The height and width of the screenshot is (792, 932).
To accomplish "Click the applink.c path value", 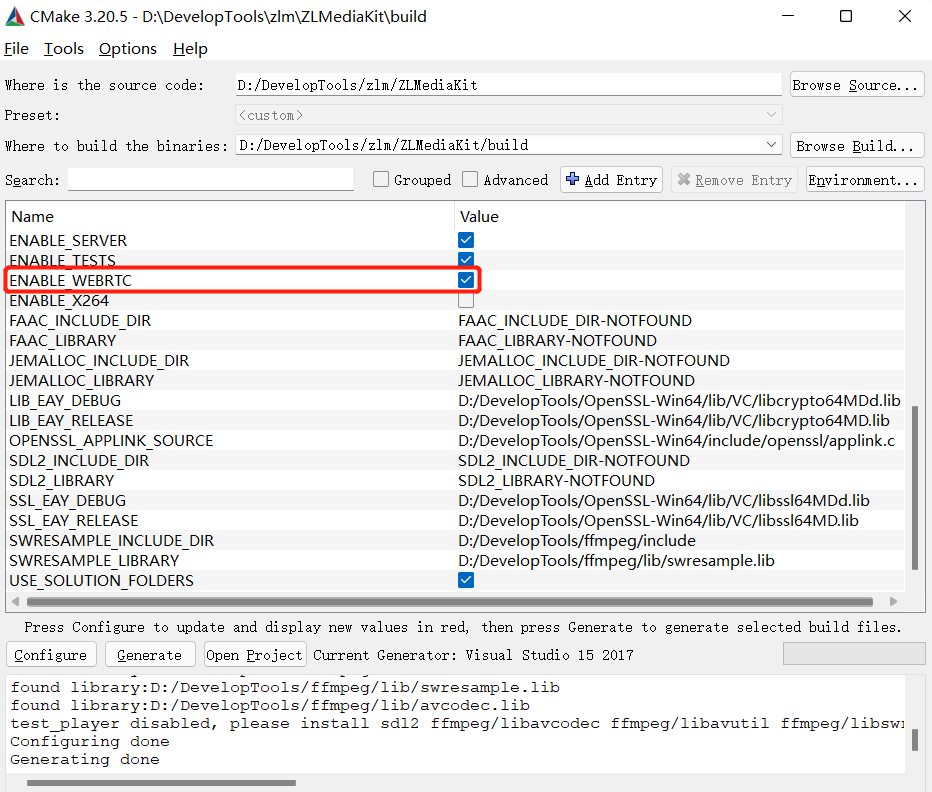I will click(676, 441).
